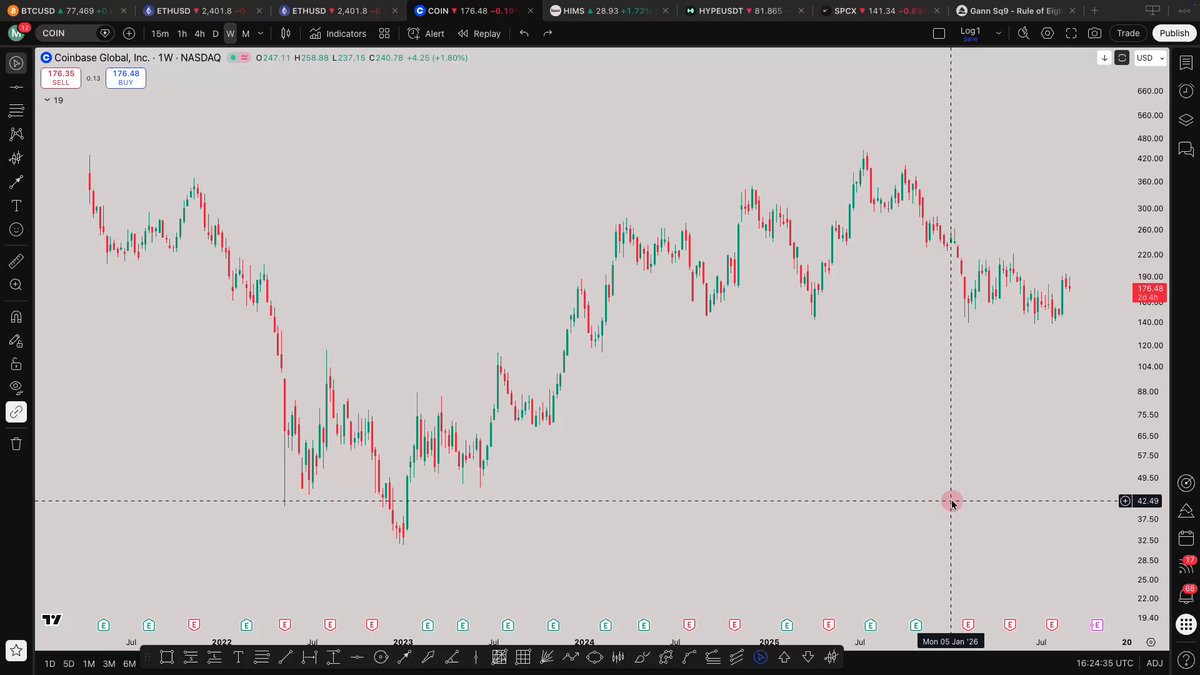1200x675 pixels.
Task: Click the 176.35 SELL button
Action: tap(61, 77)
